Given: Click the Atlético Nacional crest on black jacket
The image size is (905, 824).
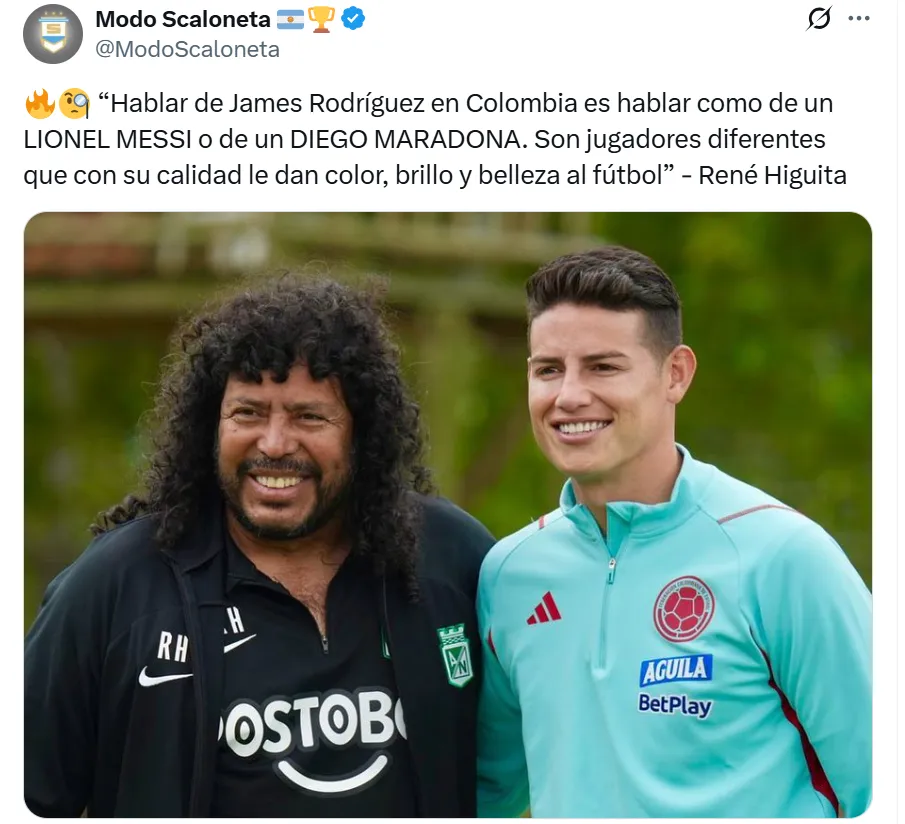Looking at the screenshot, I should [x=455, y=656].
